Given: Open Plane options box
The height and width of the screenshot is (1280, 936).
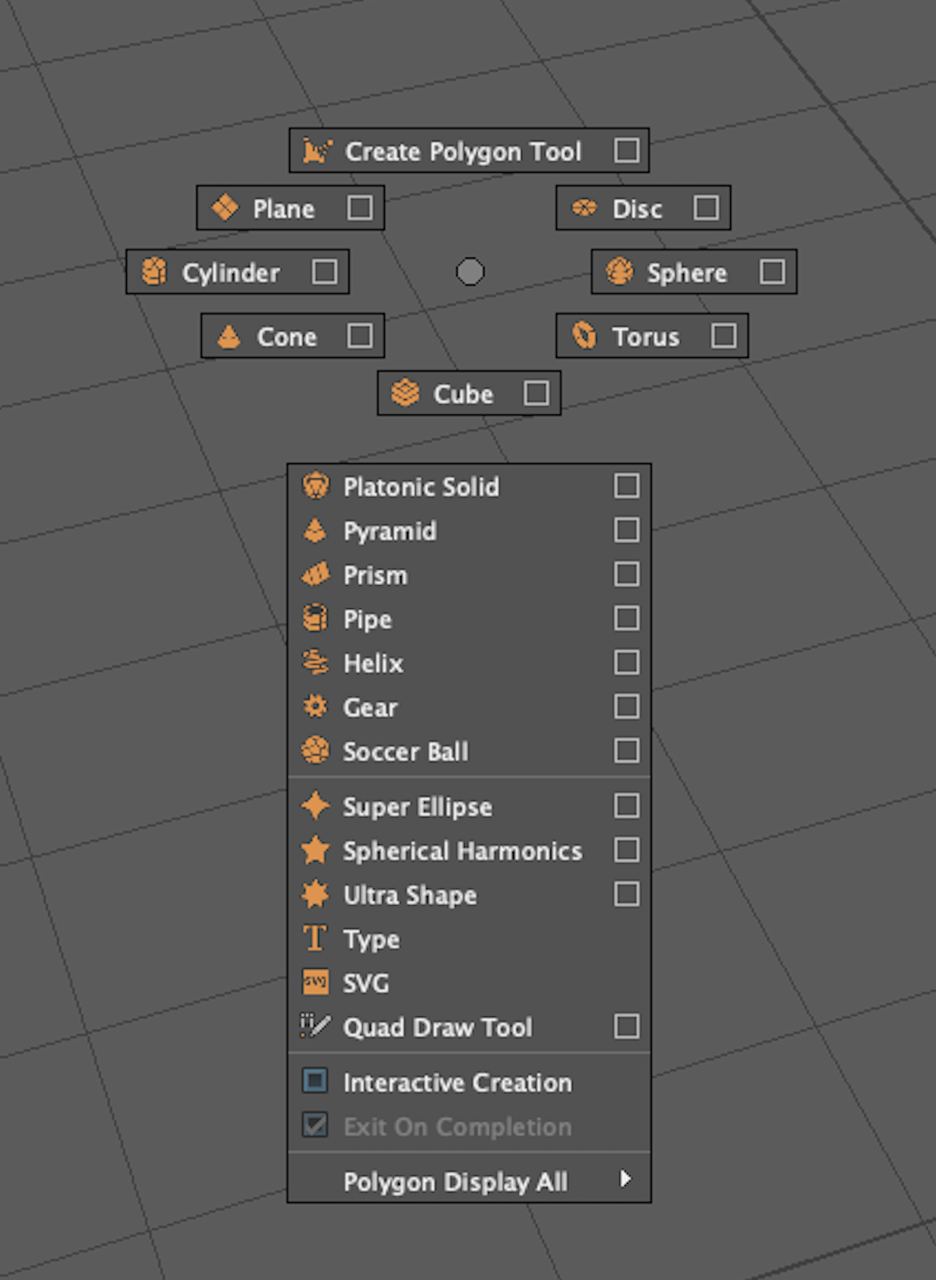Looking at the screenshot, I should (360, 207).
